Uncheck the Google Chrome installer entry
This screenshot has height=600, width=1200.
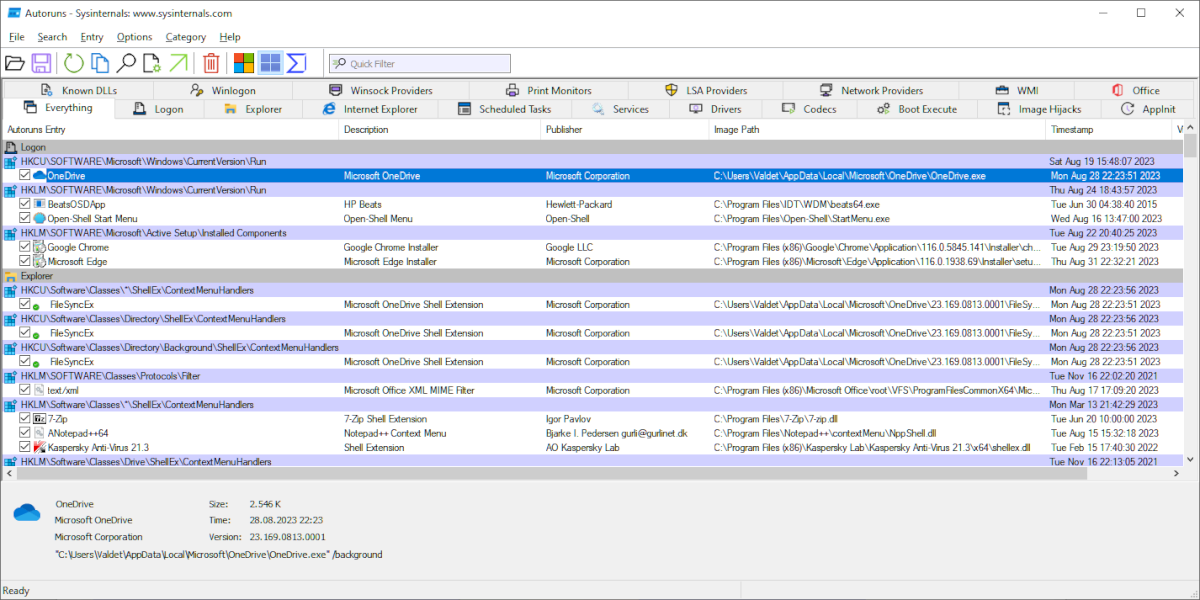(25, 247)
